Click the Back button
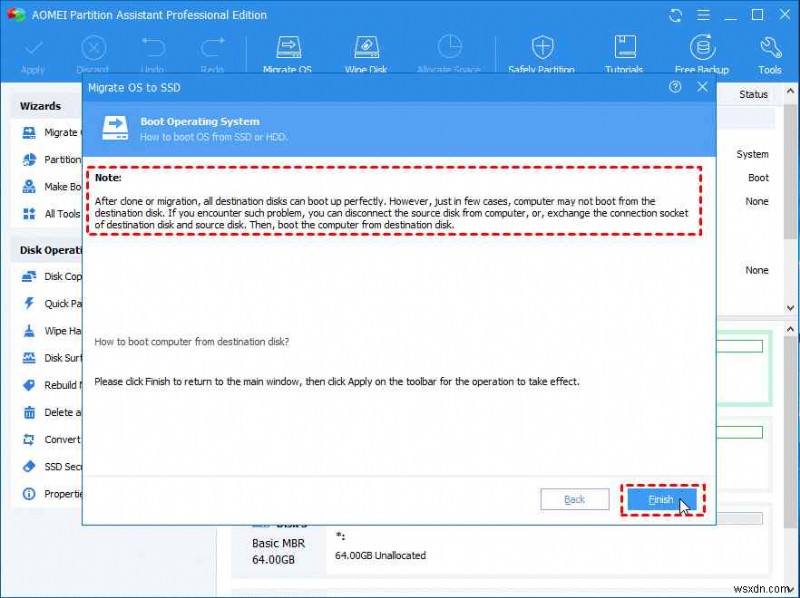The image size is (800, 598). pyautogui.click(x=575, y=499)
